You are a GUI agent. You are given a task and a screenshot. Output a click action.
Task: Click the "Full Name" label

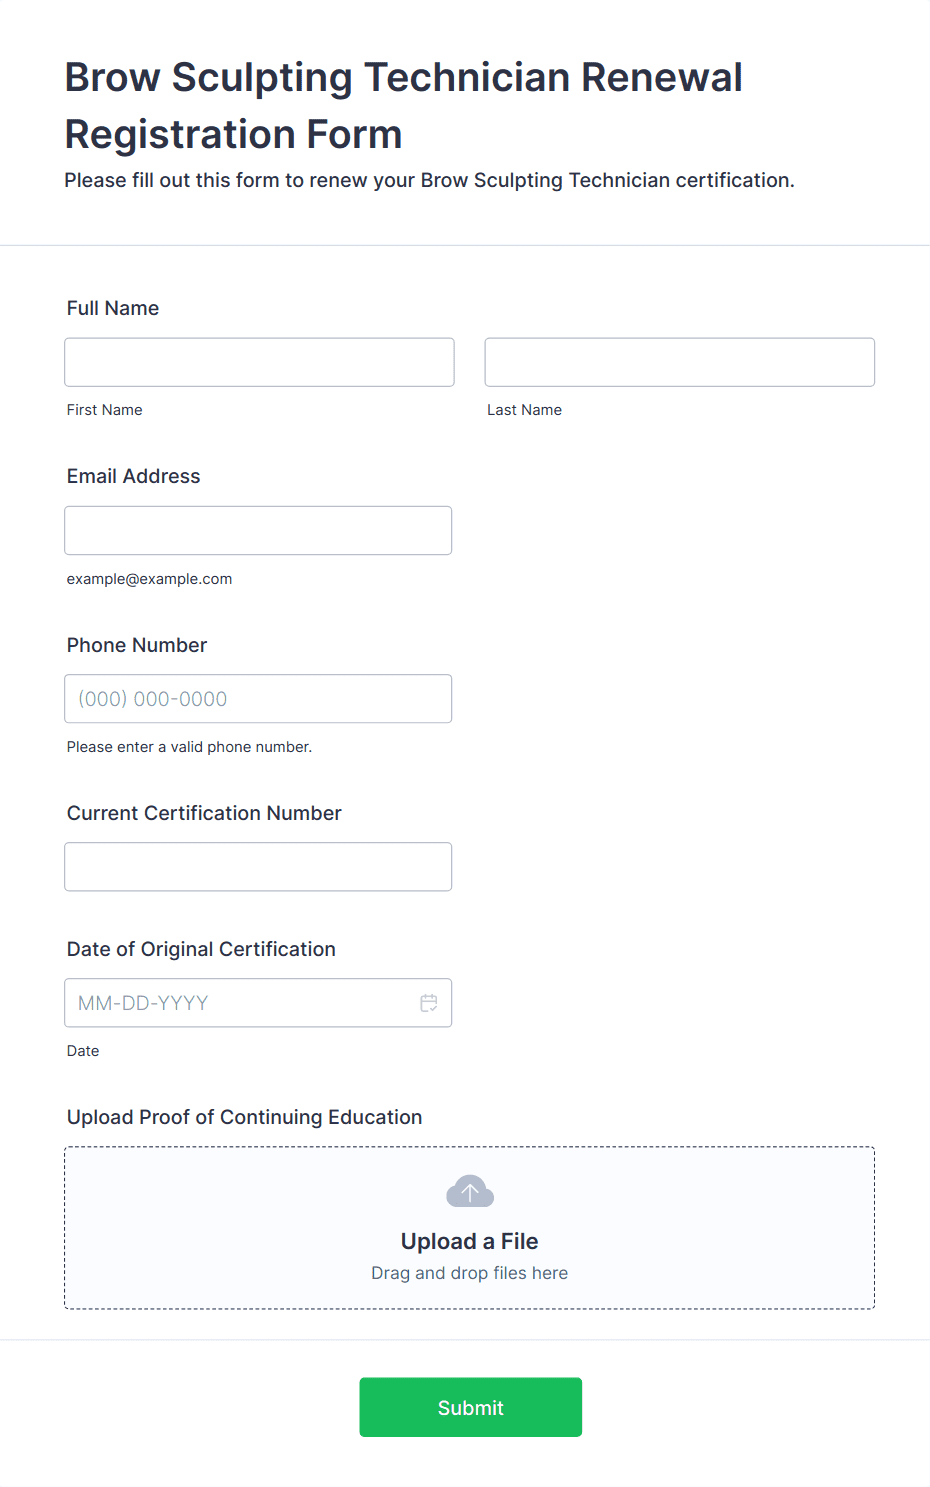(113, 308)
